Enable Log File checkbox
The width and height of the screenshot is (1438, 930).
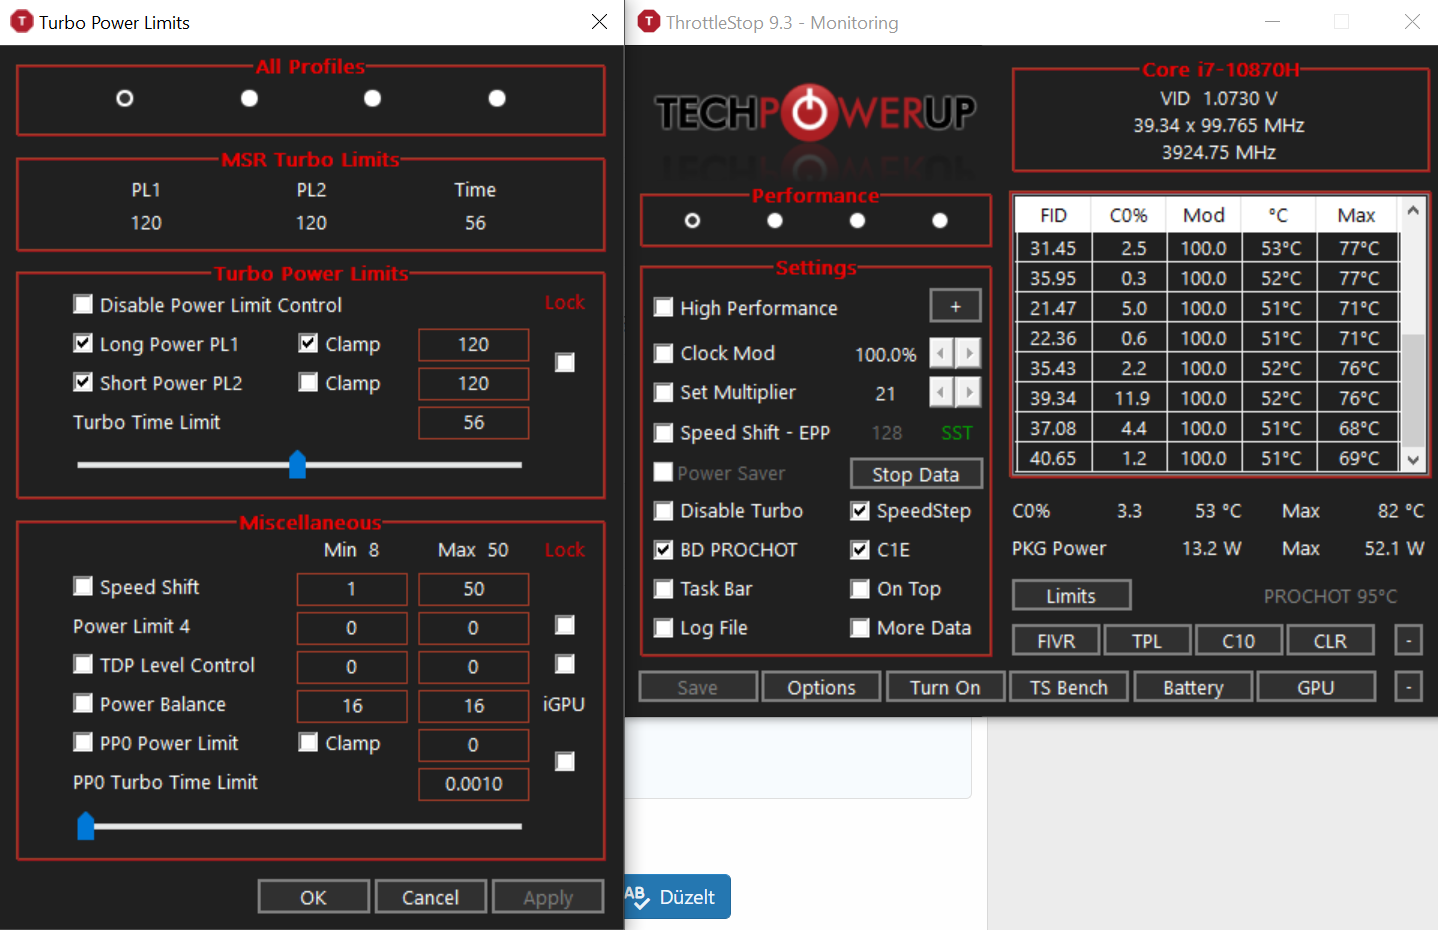tap(663, 628)
